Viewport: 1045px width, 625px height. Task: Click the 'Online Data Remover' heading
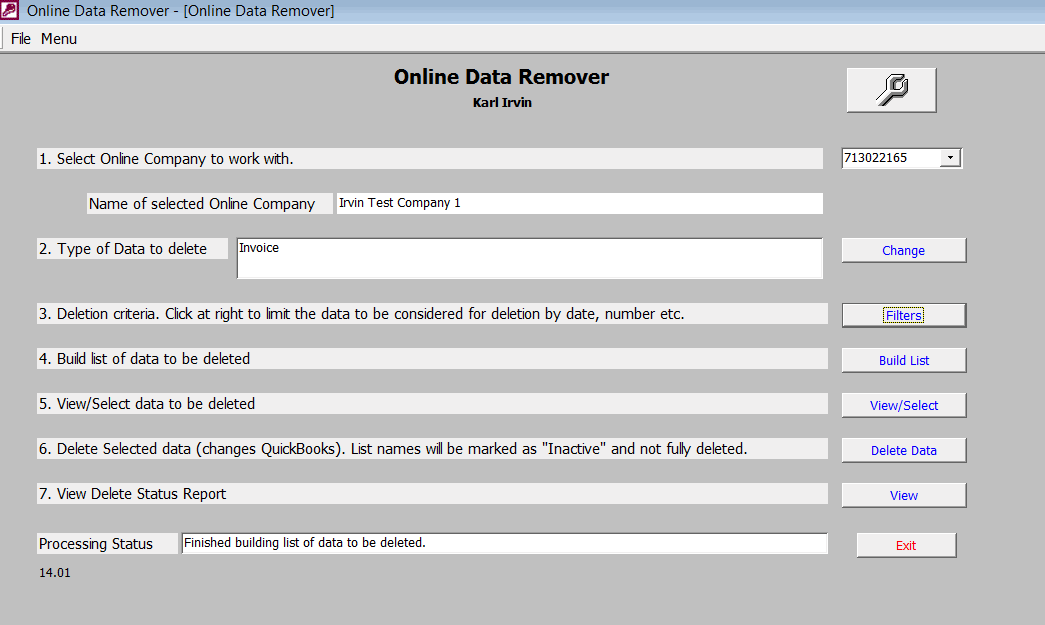501,77
